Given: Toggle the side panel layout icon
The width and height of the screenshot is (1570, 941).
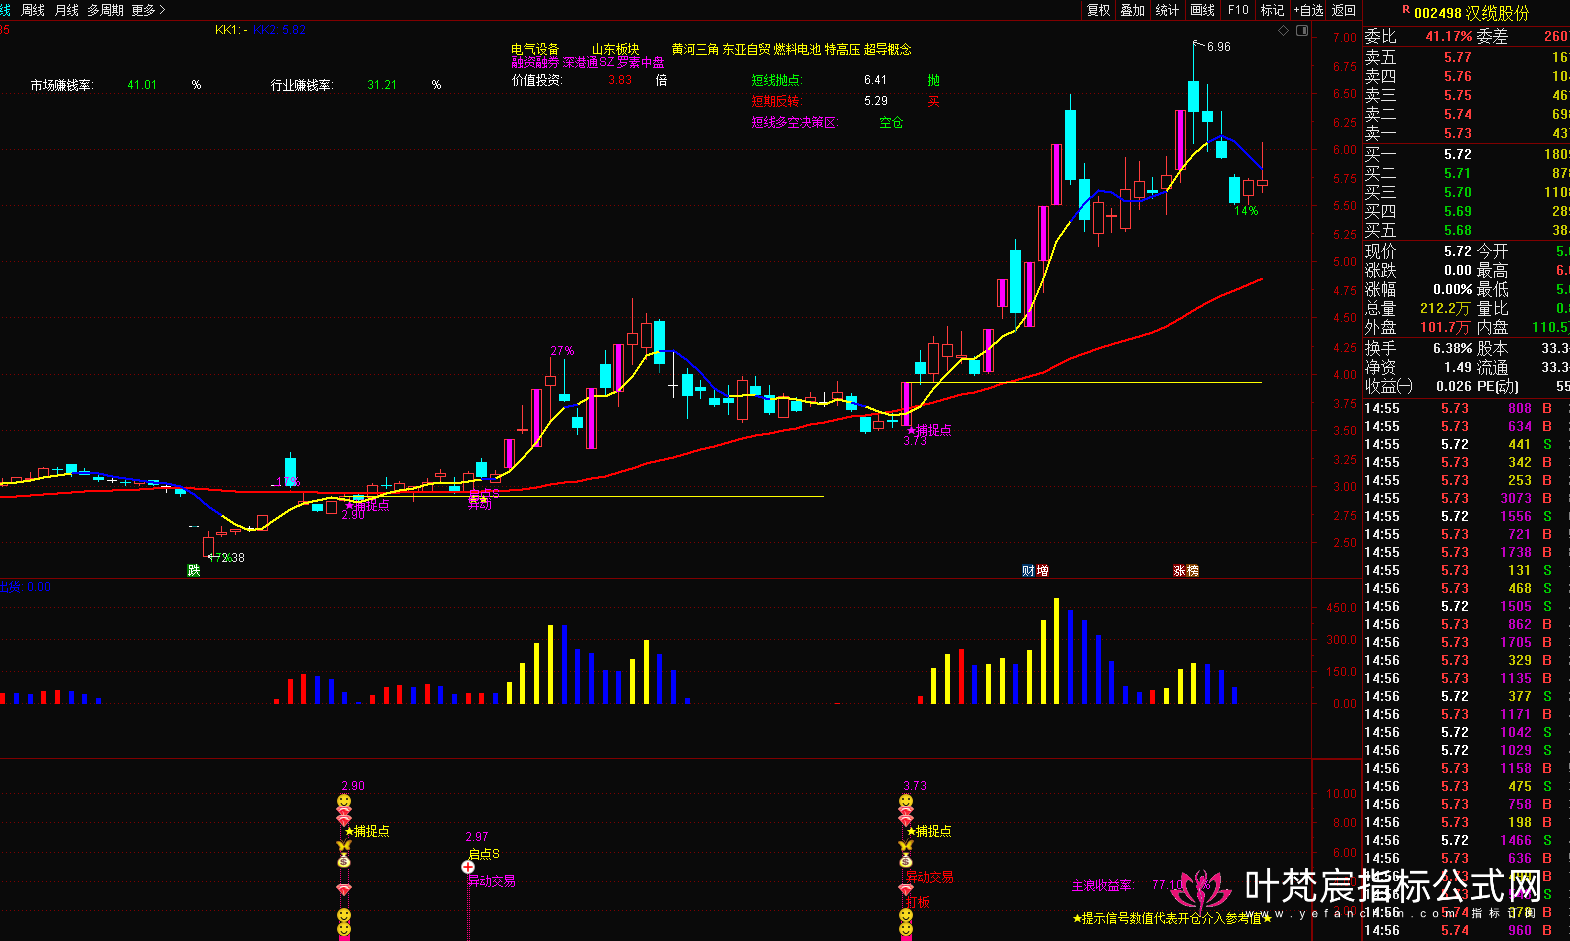Looking at the screenshot, I should pyautogui.click(x=1302, y=31).
